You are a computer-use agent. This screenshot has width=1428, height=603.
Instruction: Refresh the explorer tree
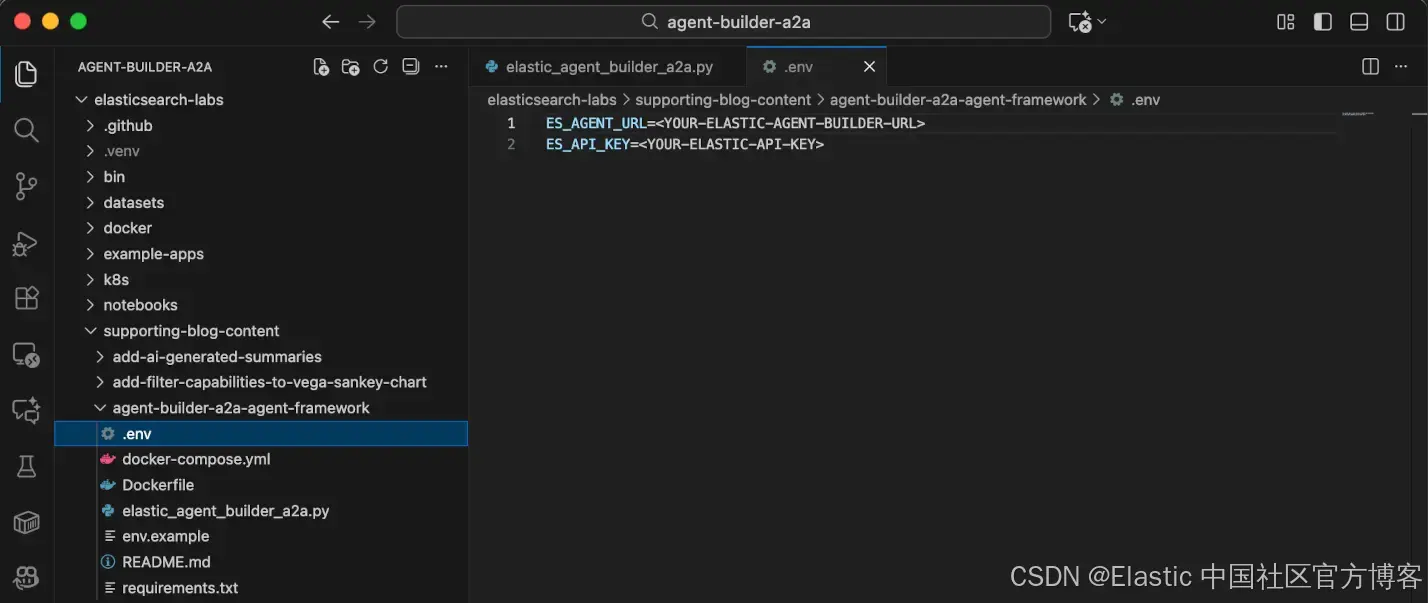pos(380,67)
